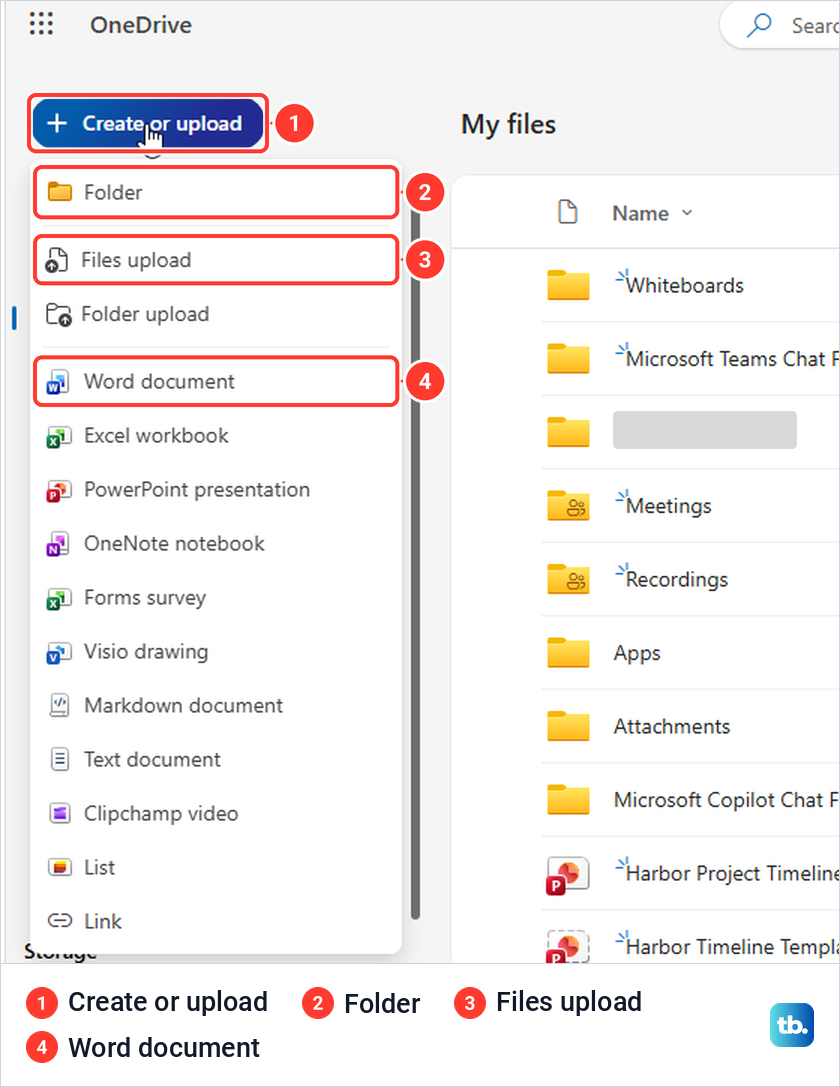Open the Apps folder
Screen dimensions: 840x1087
tap(637, 653)
